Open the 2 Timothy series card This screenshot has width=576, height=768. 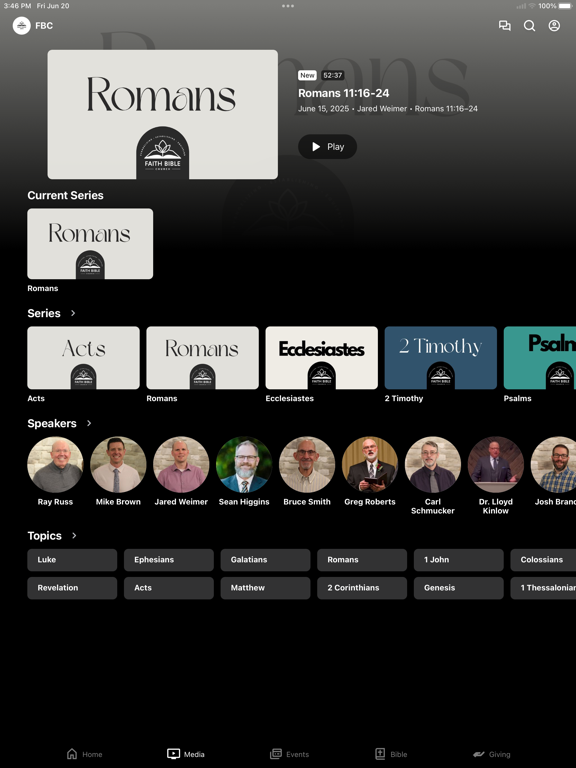tap(440, 358)
